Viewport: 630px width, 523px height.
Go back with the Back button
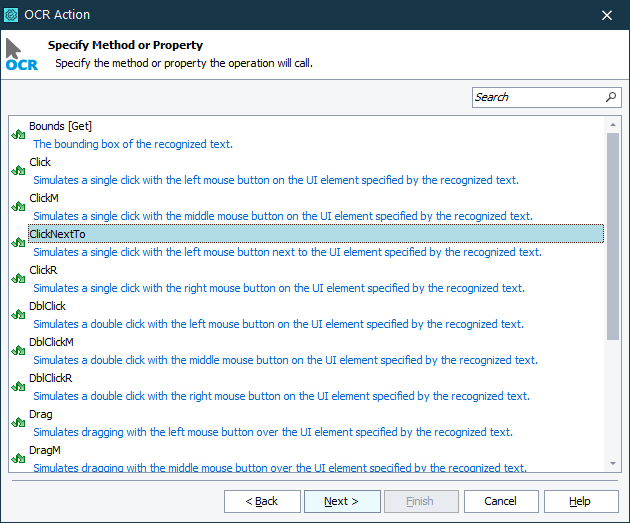tap(262, 501)
